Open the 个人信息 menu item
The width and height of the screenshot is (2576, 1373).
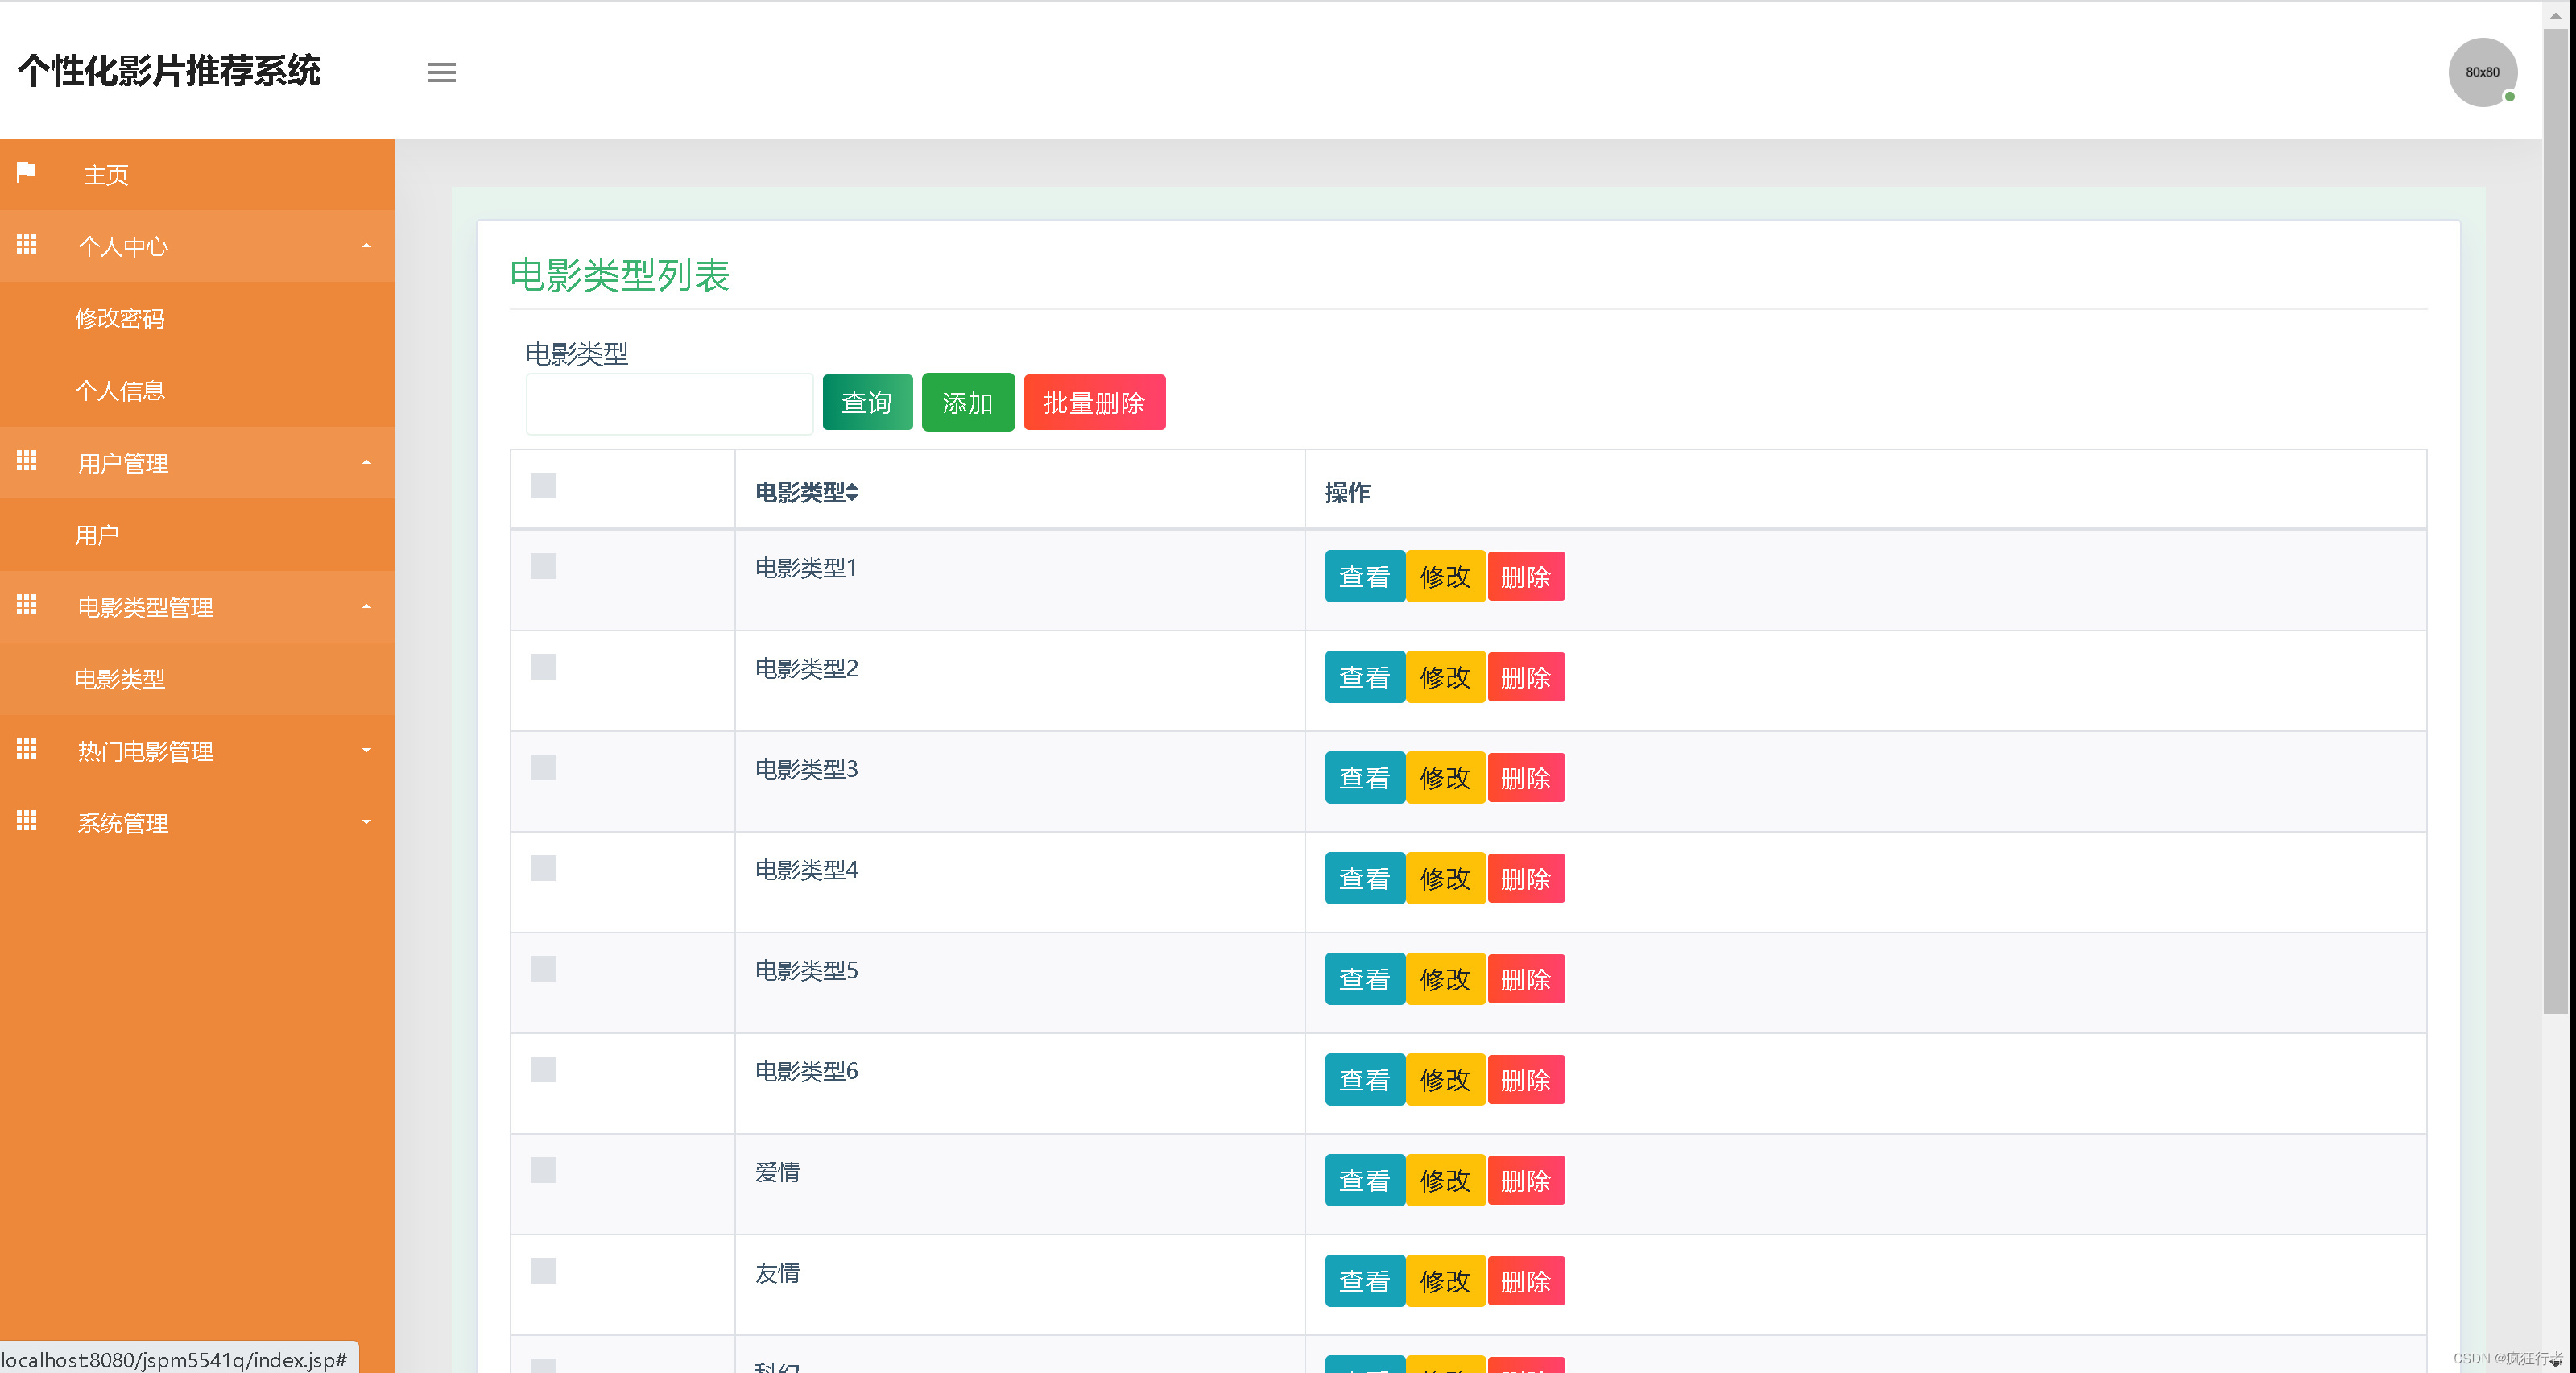pyautogui.click(x=120, y=390)
